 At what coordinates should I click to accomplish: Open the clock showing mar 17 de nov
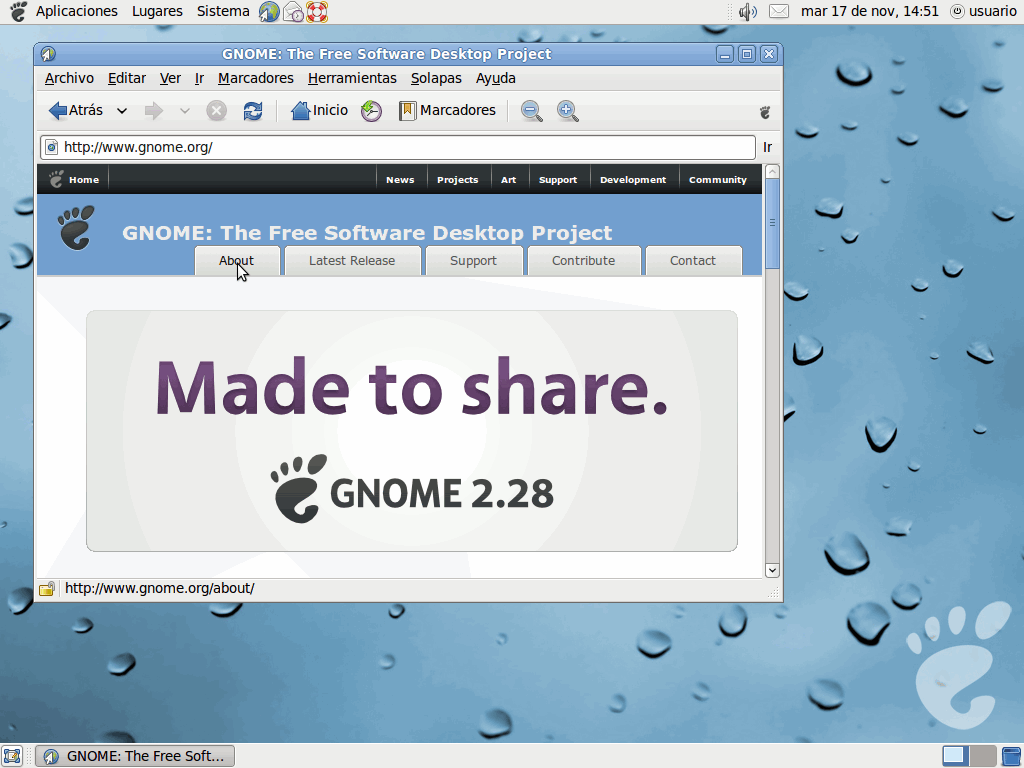tap(869, 11)
